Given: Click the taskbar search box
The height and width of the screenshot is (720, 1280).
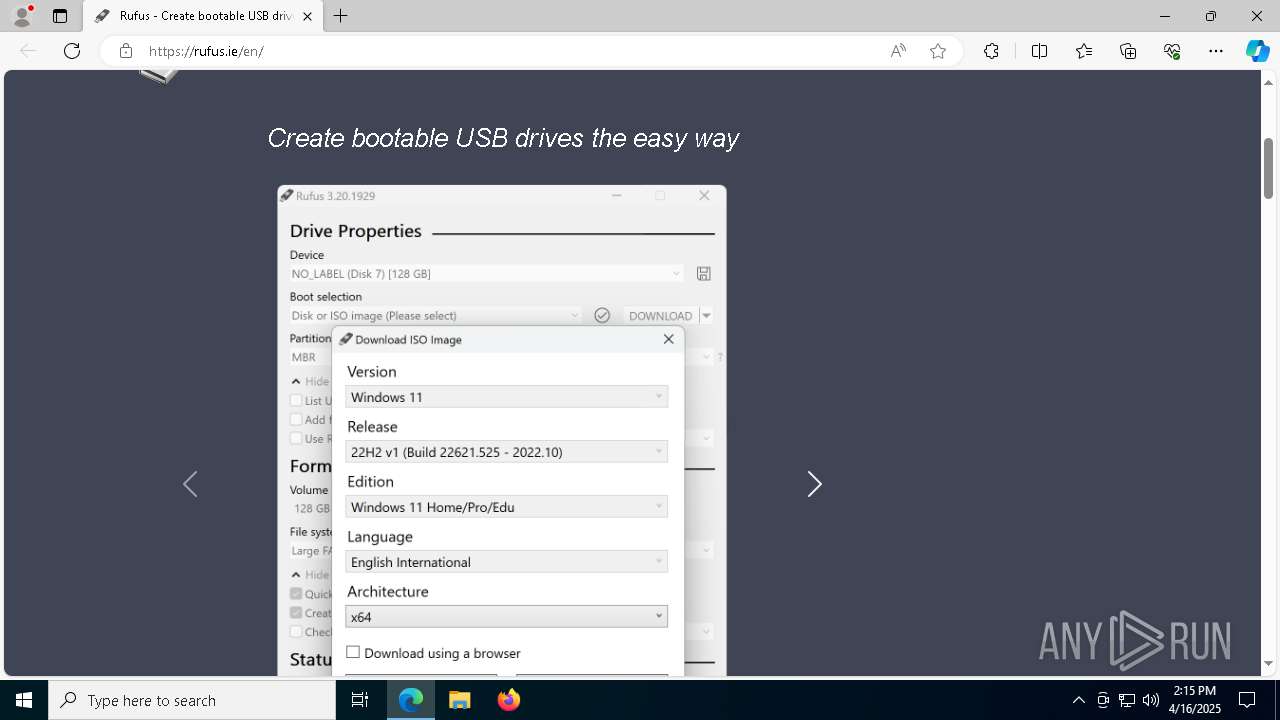Looking at the screenshot, I should [x=192, y=700].
